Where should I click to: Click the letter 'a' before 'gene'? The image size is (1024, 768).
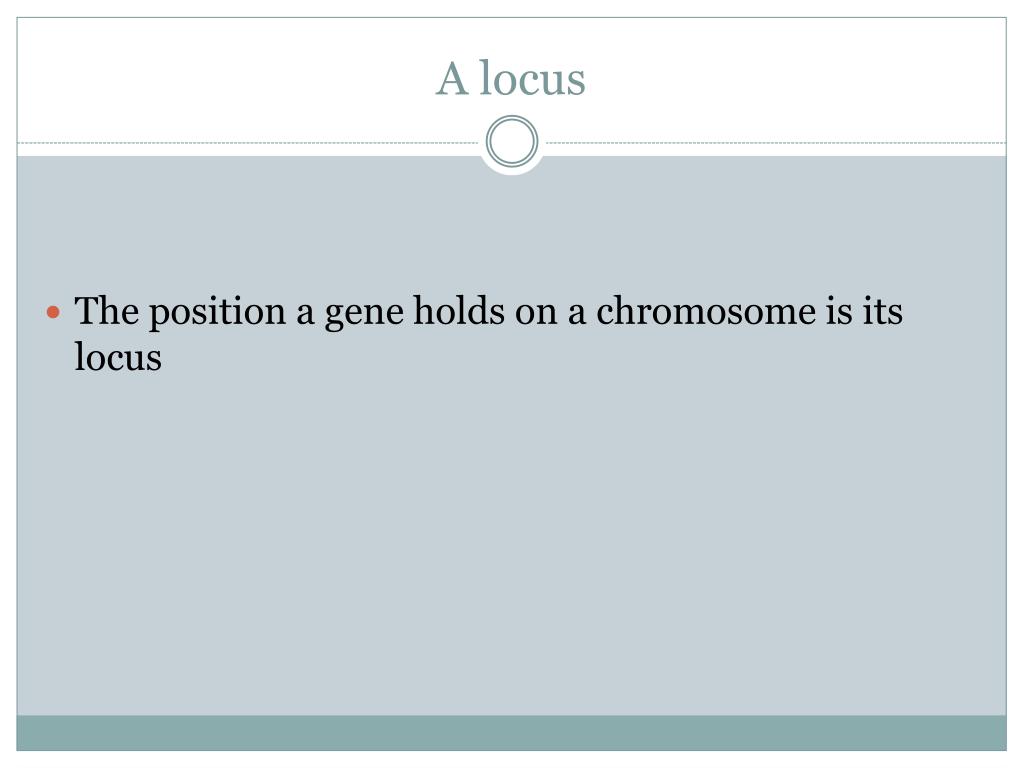(x=305, y=313)
